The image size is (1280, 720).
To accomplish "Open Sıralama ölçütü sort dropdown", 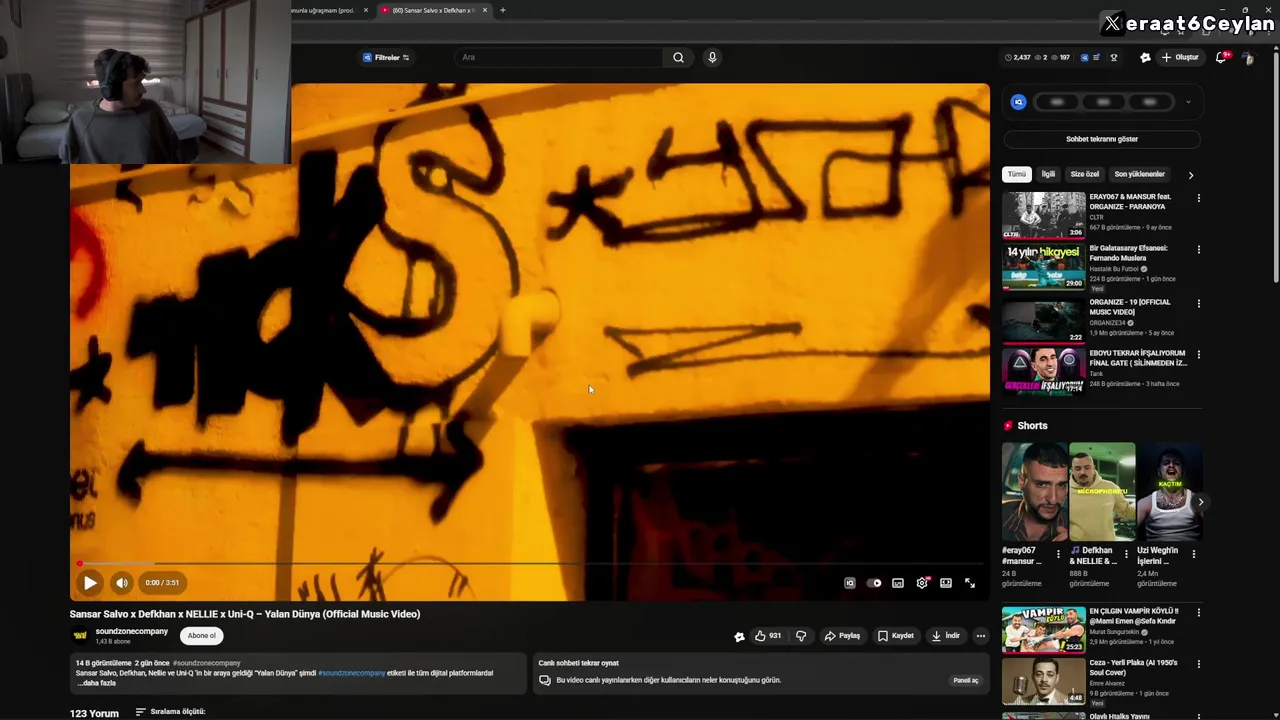I will (x=170, y=712).
